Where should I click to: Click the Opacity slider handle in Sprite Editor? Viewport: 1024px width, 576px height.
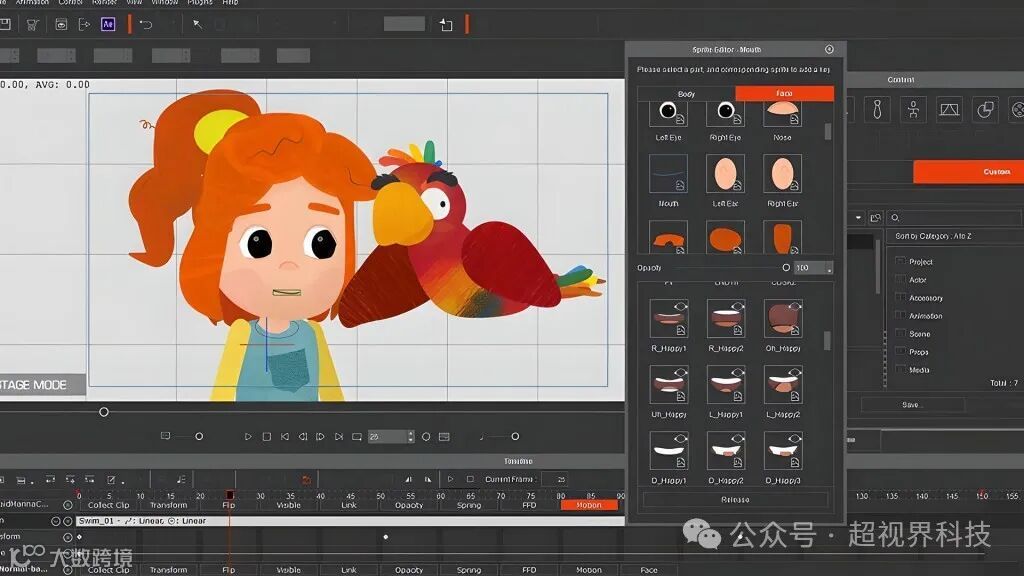[786, 268]
